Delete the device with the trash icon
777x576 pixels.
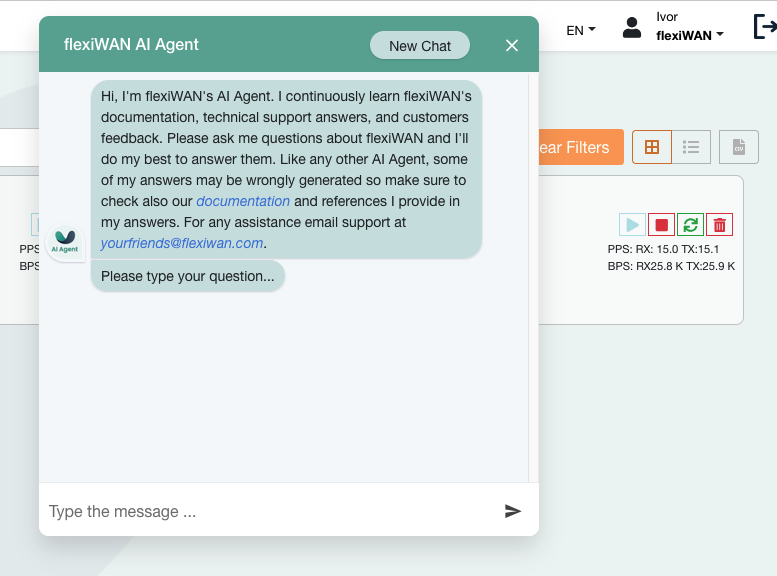click(720, 225)
